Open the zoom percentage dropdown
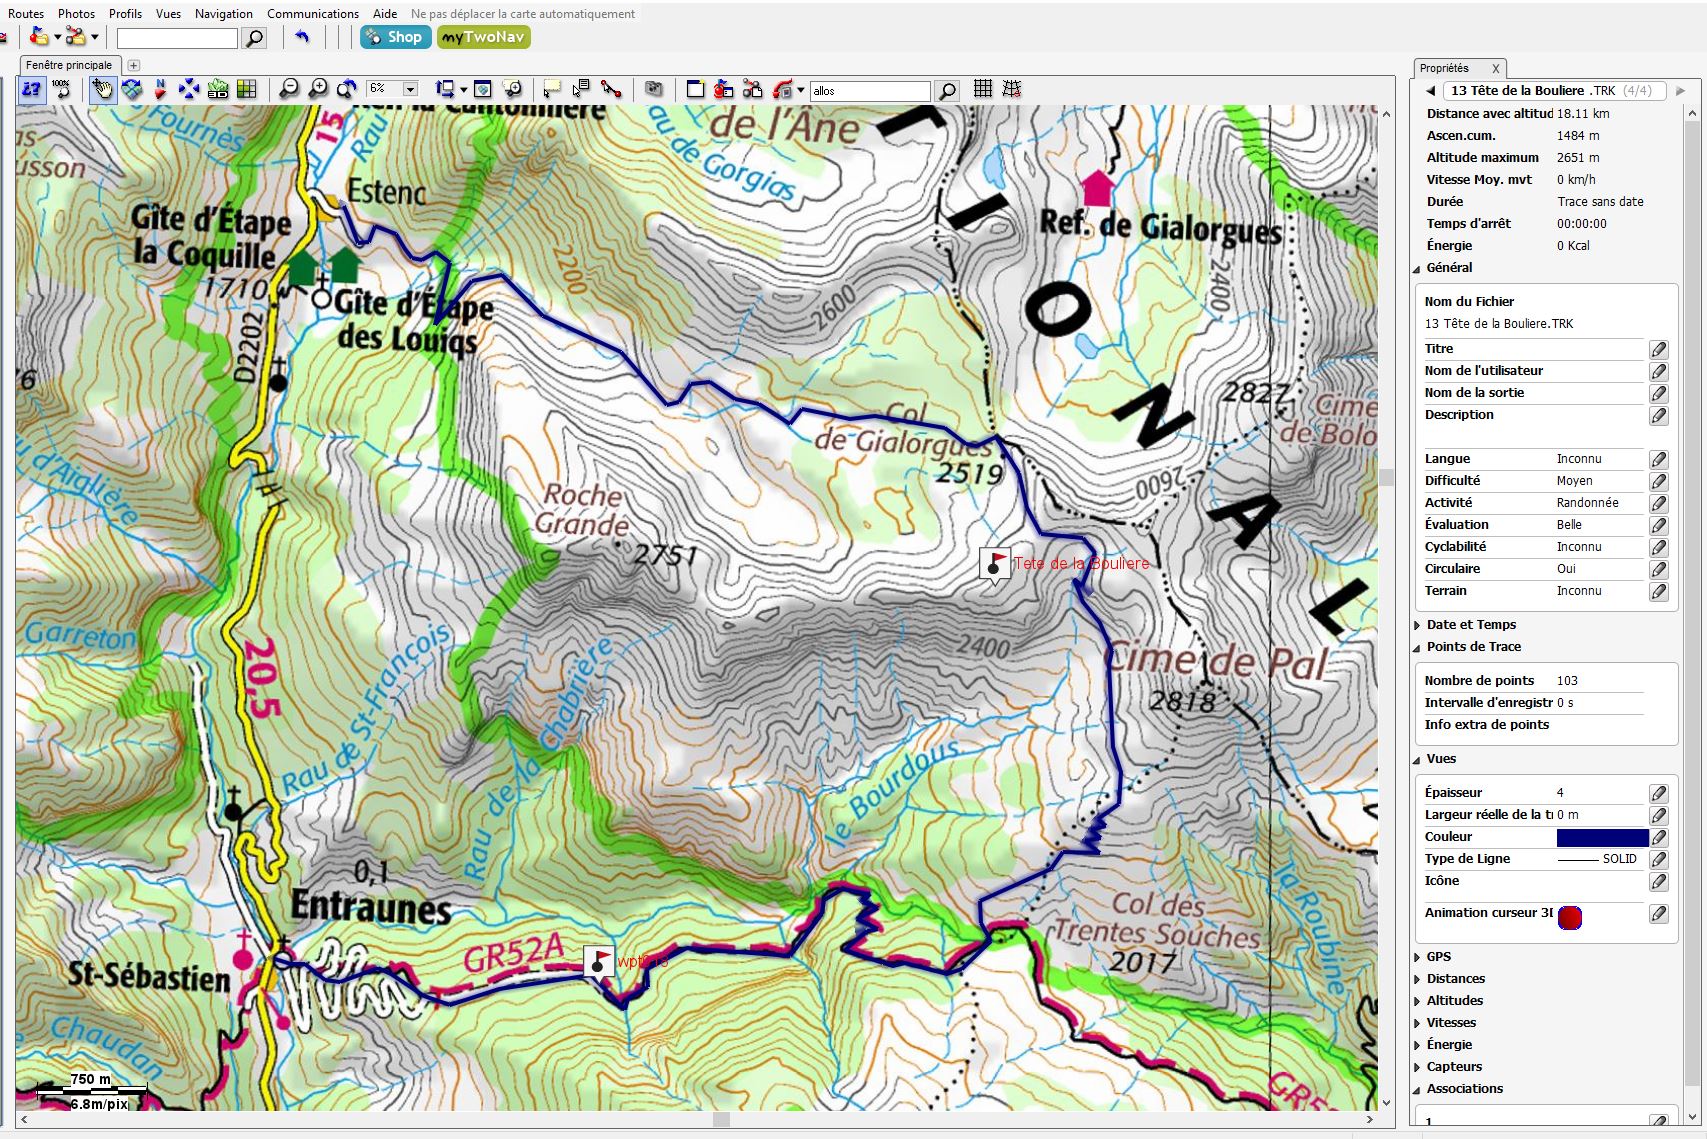 (x=410, y=90)
